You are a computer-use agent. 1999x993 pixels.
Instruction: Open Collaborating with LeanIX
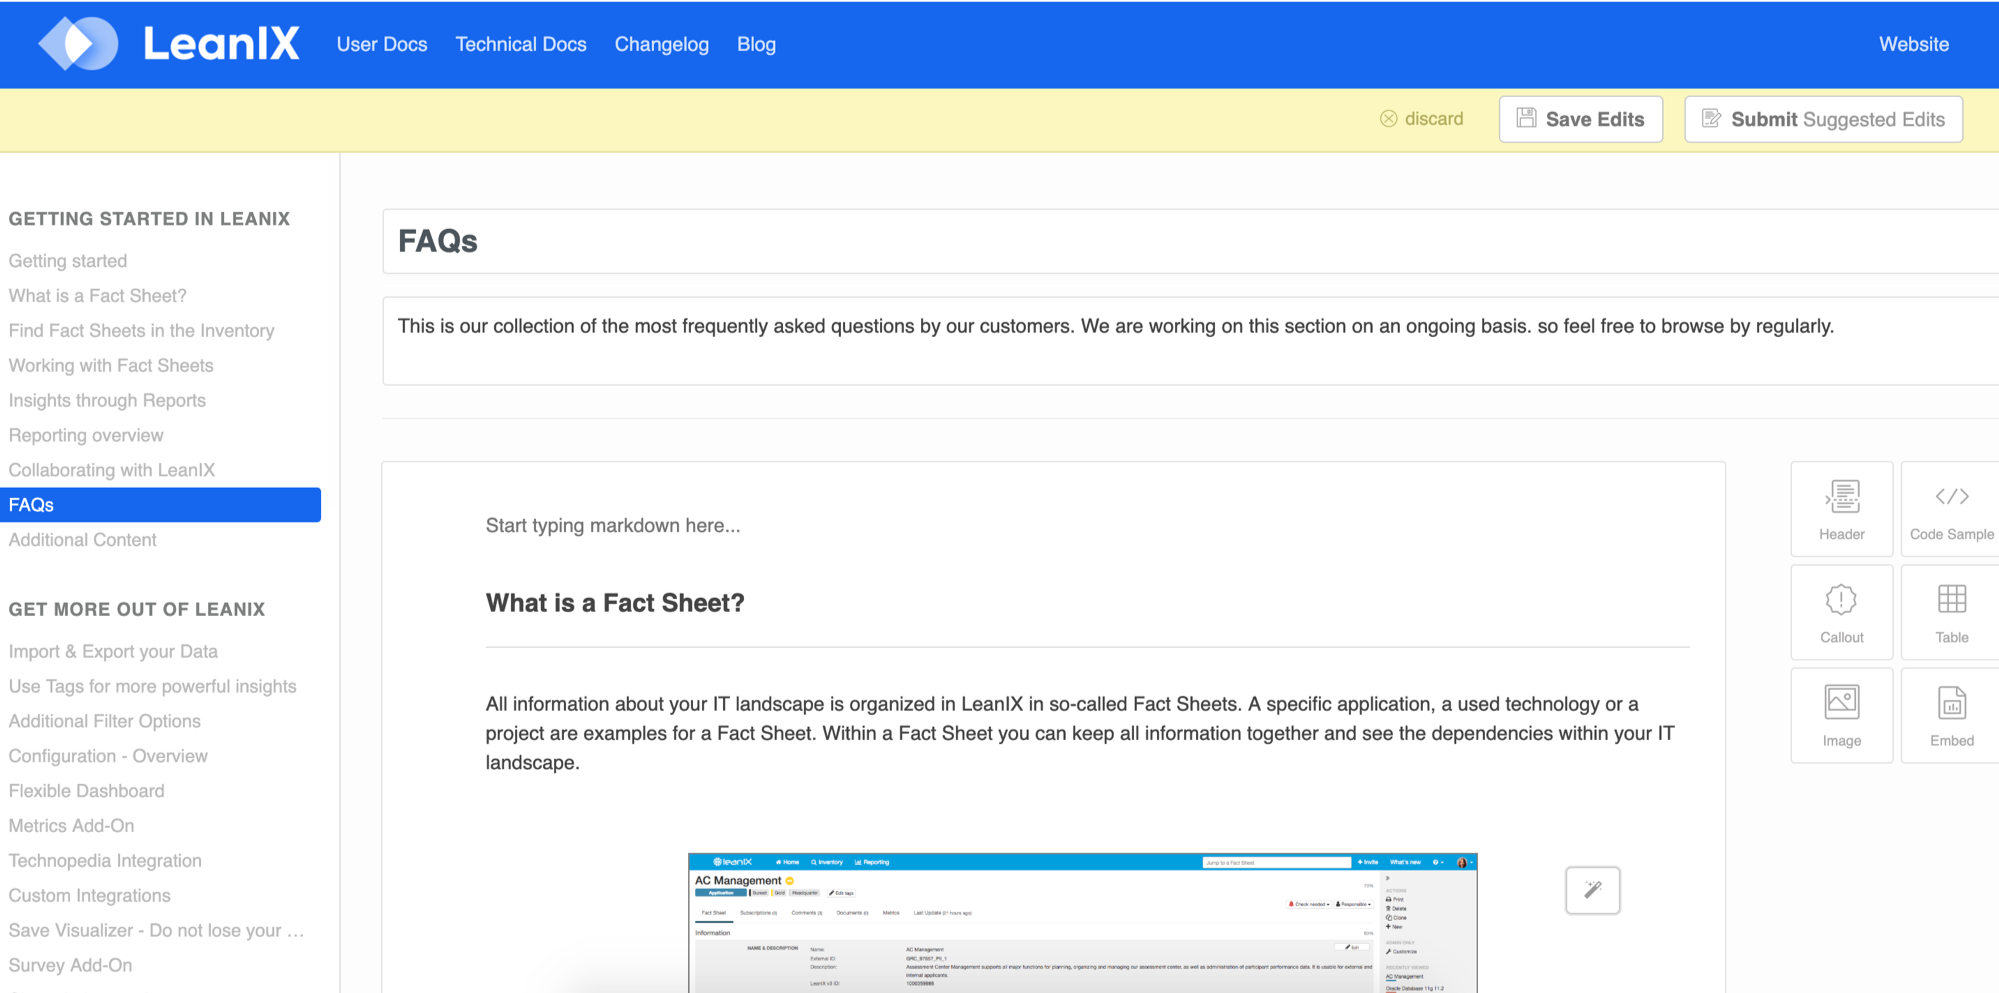(112, 470)
